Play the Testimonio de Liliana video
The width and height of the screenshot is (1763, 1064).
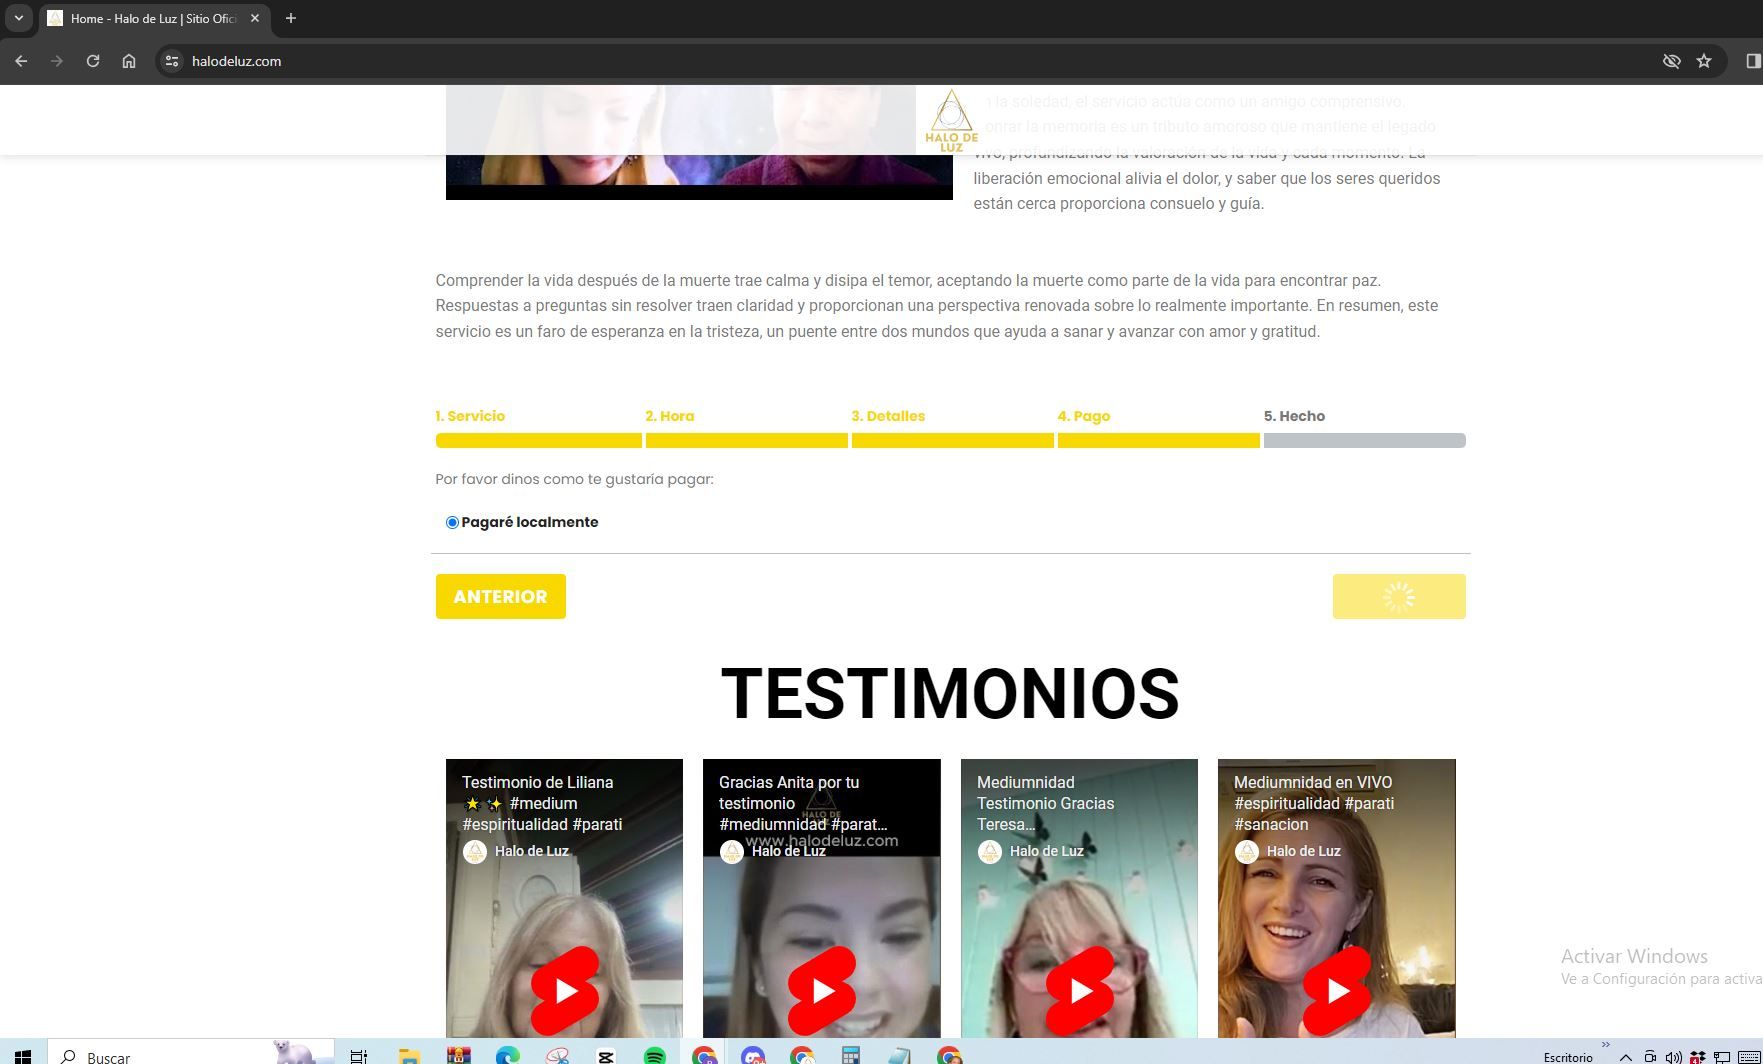click(565, 990)
